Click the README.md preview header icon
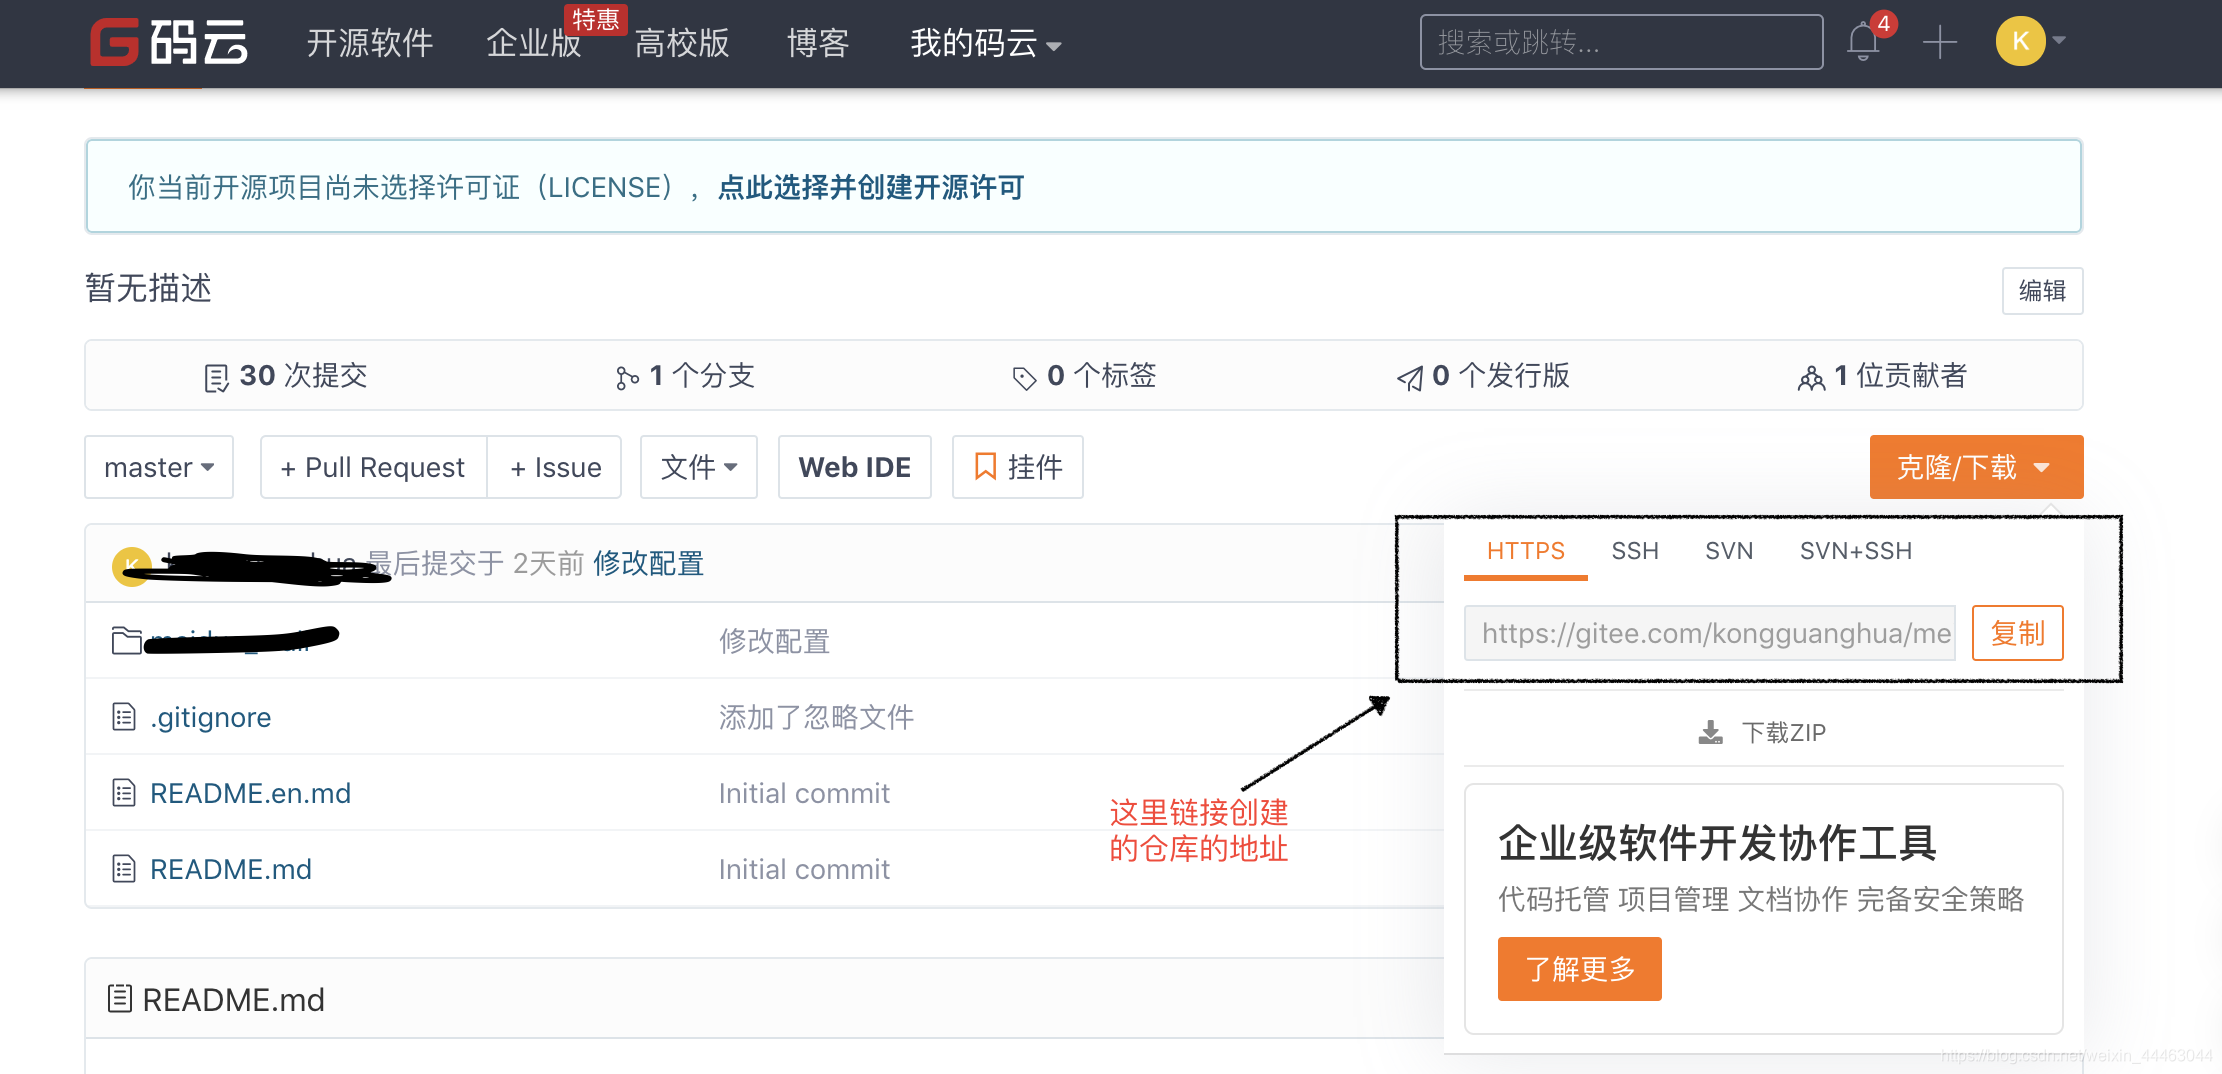This screenshot has width=2222, height=1074. tap(120, 998)
